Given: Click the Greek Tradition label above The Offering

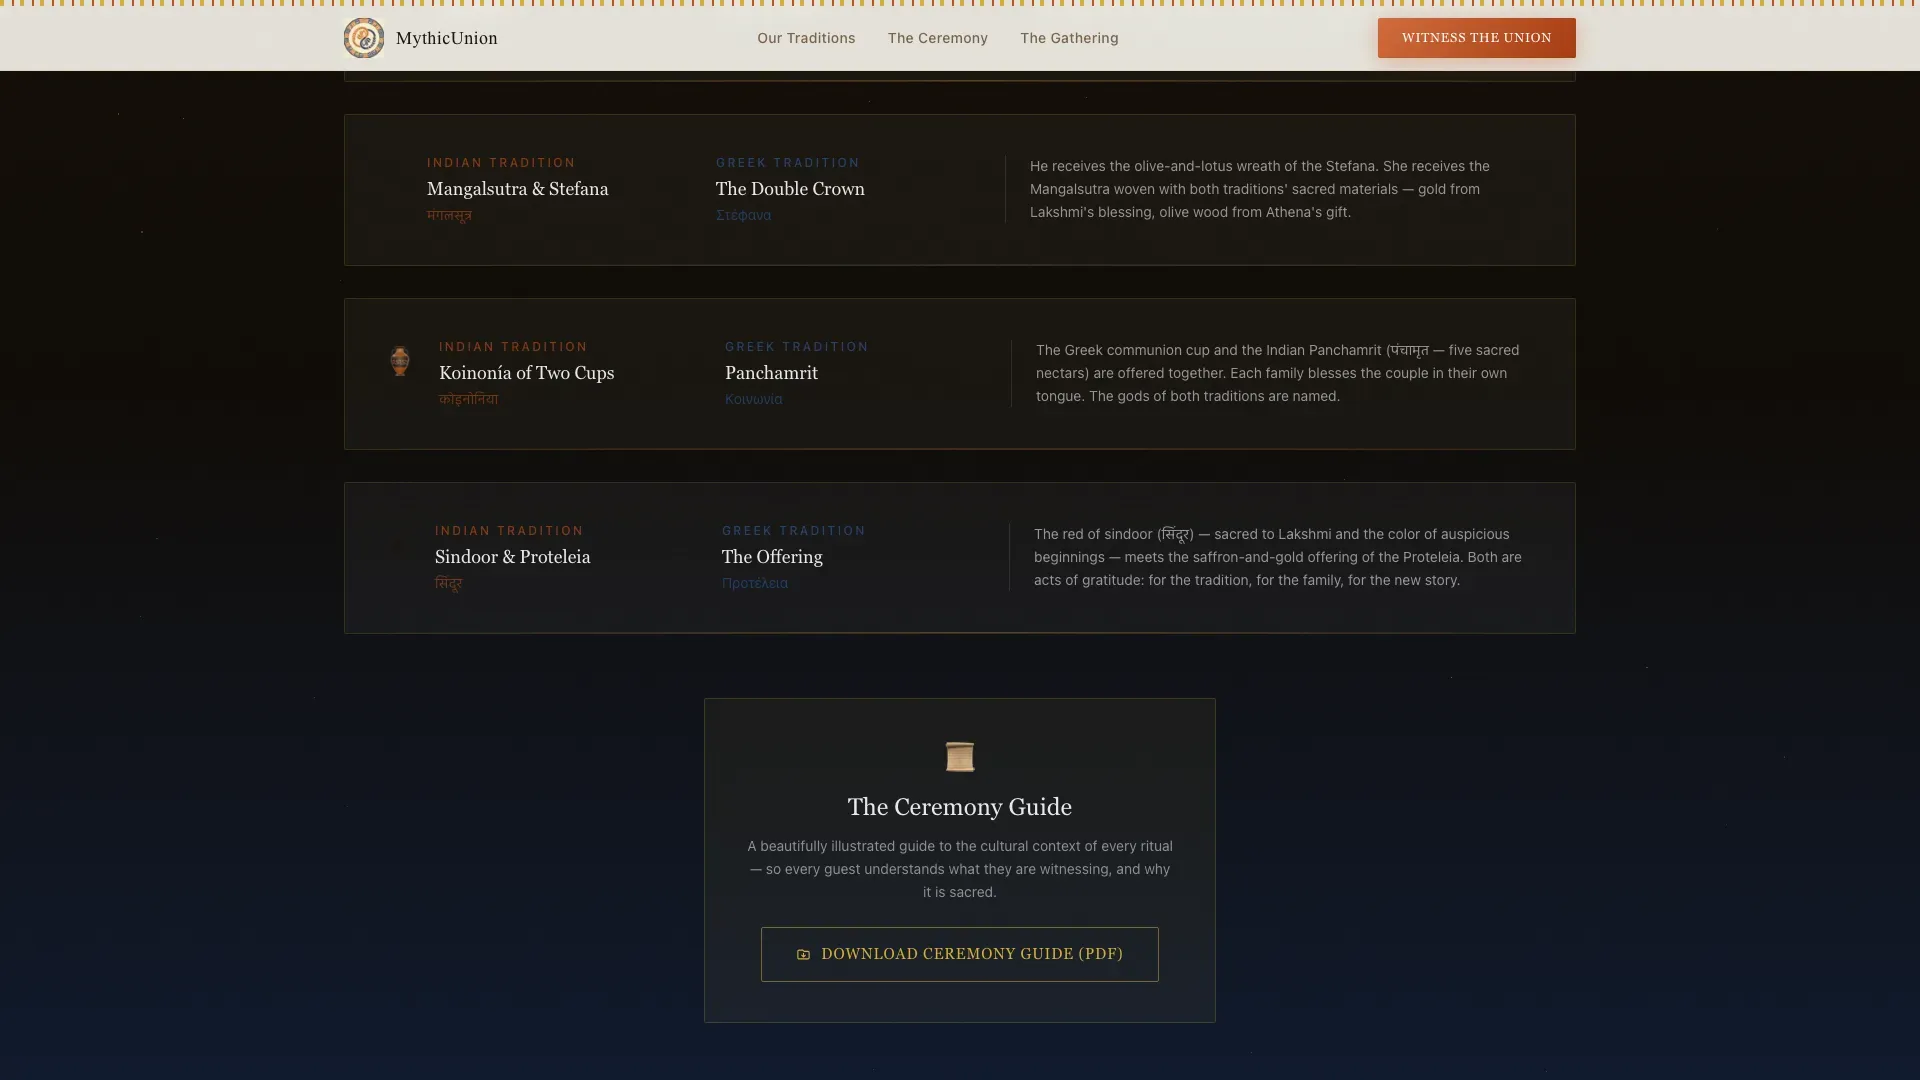Looking at the screenshot, I should click(794, 531).
